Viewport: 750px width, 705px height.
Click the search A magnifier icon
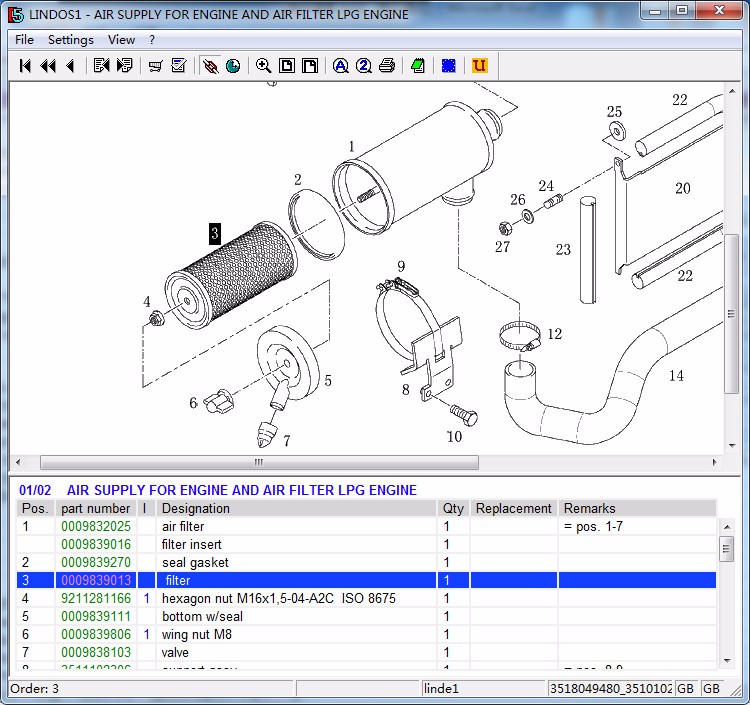(x=341, y=66)
